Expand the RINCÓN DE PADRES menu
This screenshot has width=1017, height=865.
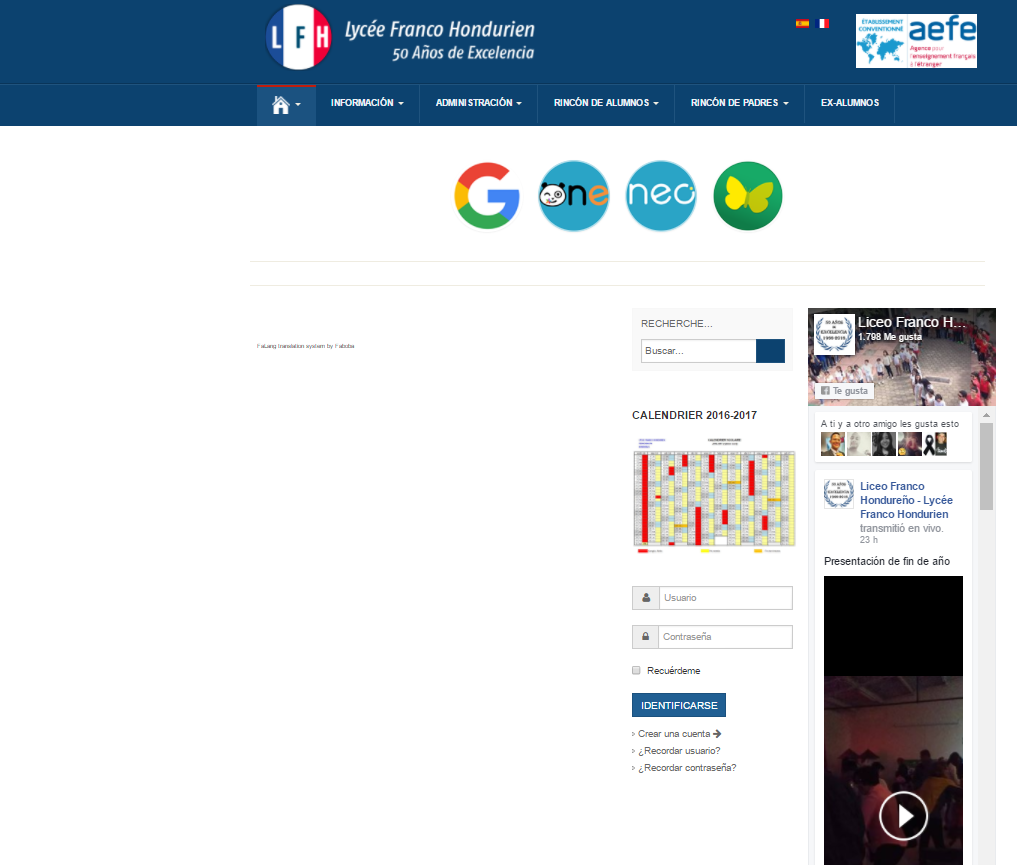tap(739, 103)
